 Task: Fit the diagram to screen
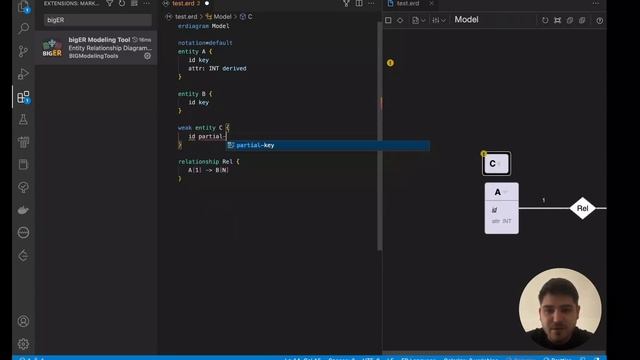(557, 20)
